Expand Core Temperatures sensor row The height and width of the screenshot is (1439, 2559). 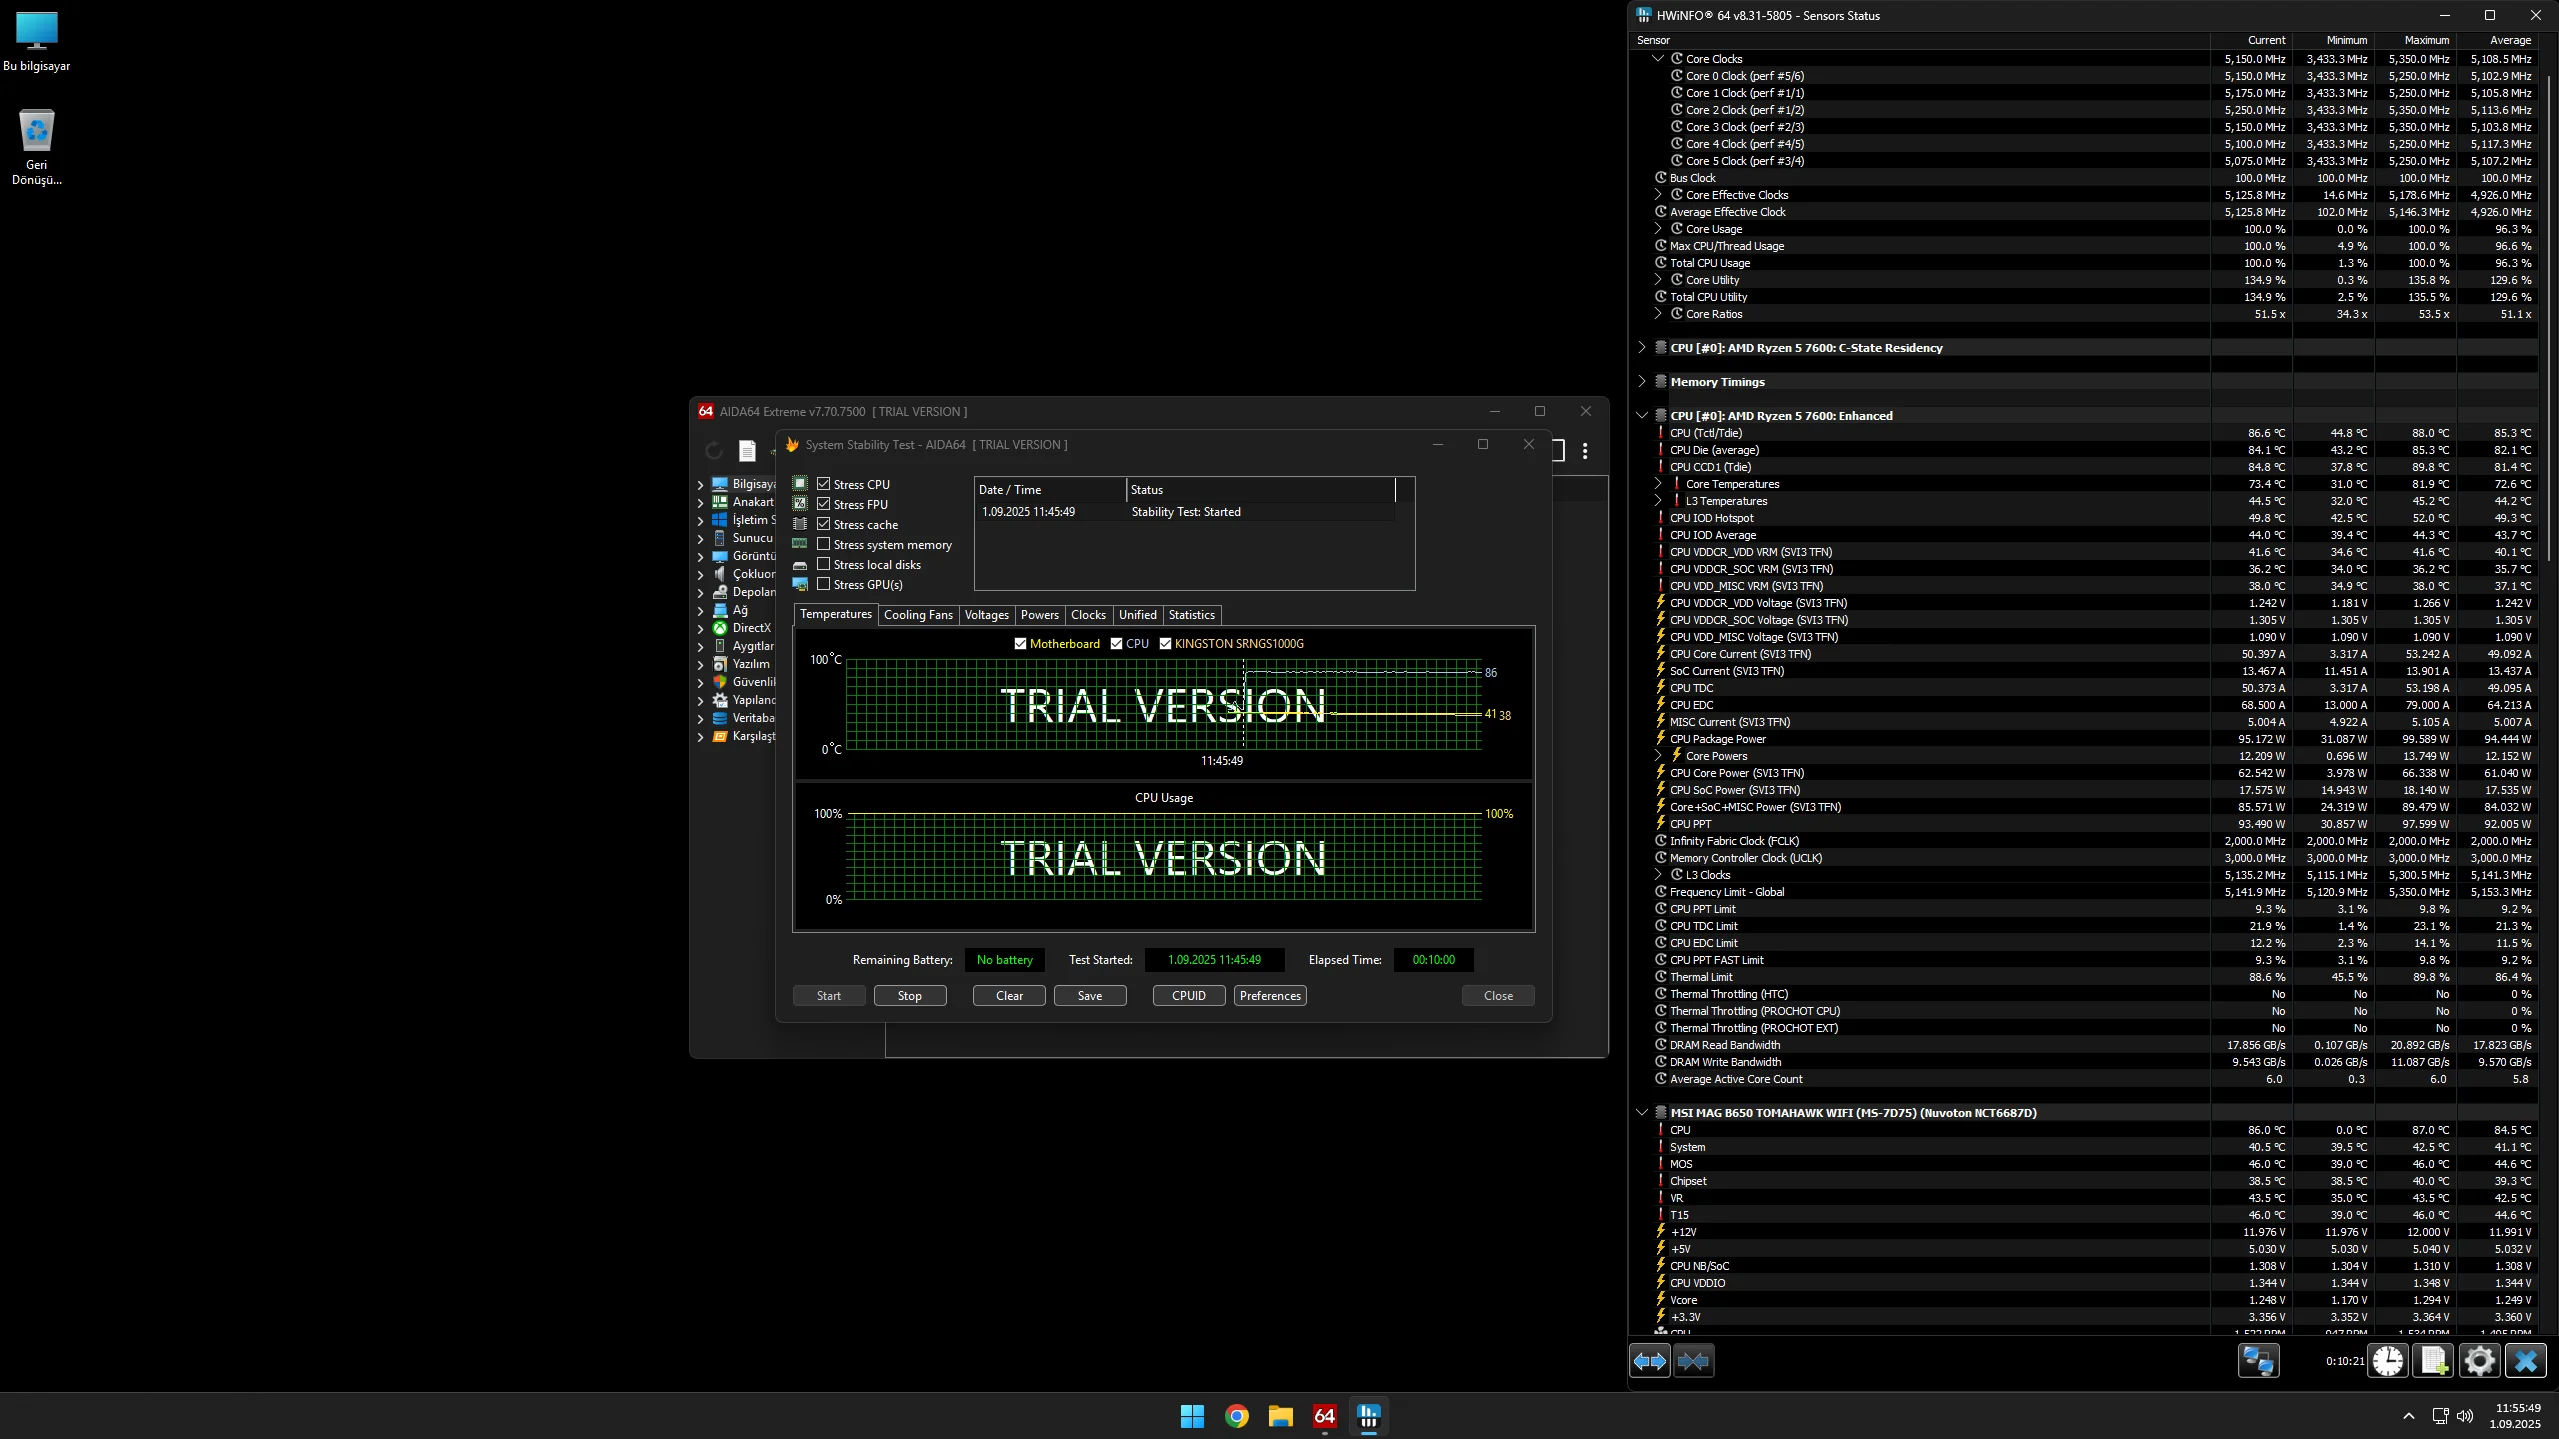(1658, 484)
